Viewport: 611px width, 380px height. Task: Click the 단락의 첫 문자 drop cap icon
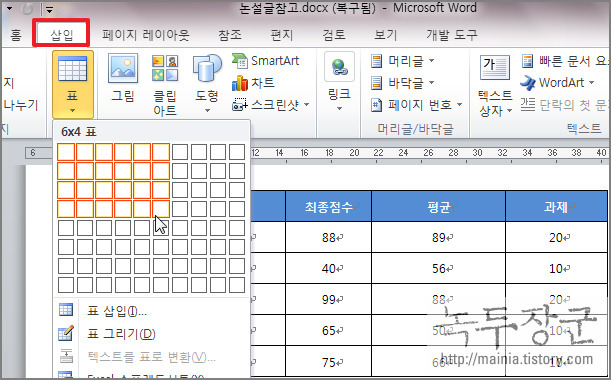528,104
